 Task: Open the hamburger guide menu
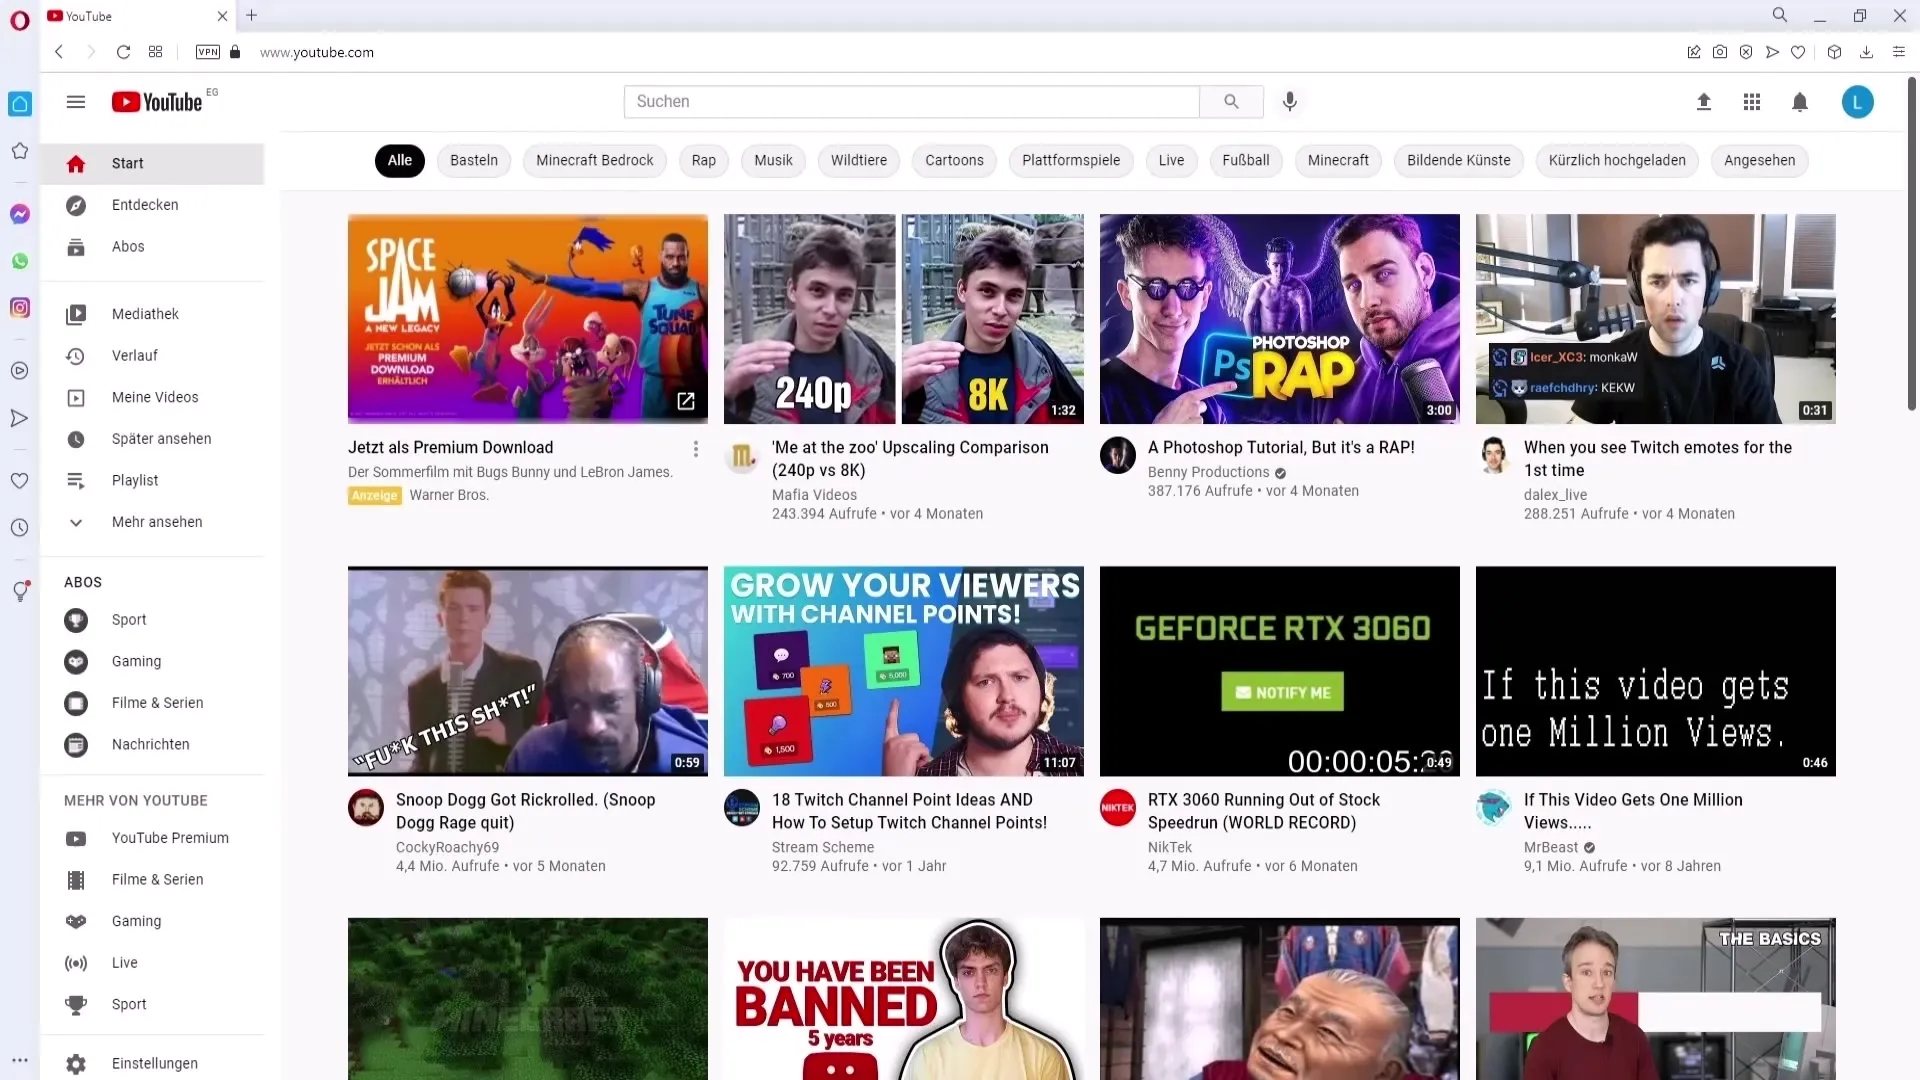click(x=76, y=102)
